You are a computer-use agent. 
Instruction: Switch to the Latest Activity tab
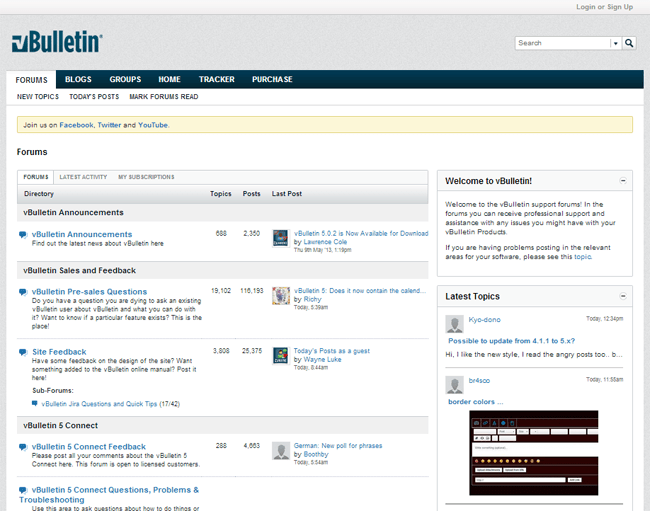click(83, 177)
